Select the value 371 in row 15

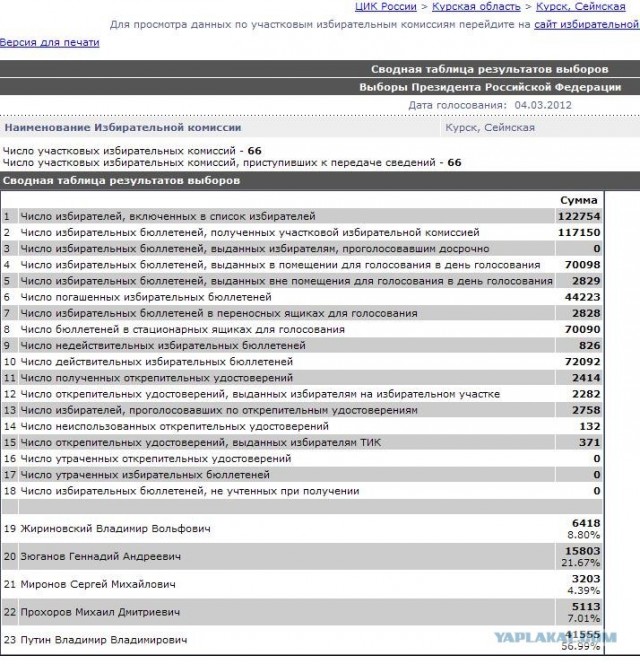click(x=590, y=443)
